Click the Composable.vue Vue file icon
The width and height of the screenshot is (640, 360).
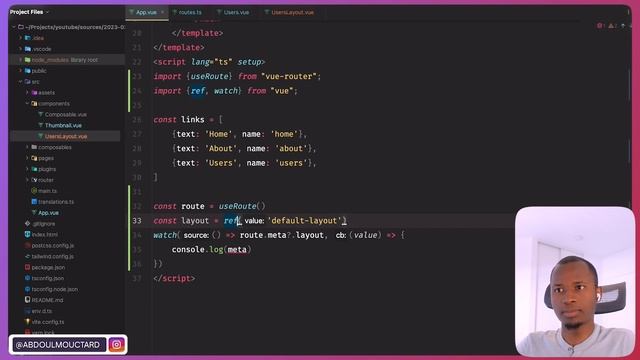(40, 114)
